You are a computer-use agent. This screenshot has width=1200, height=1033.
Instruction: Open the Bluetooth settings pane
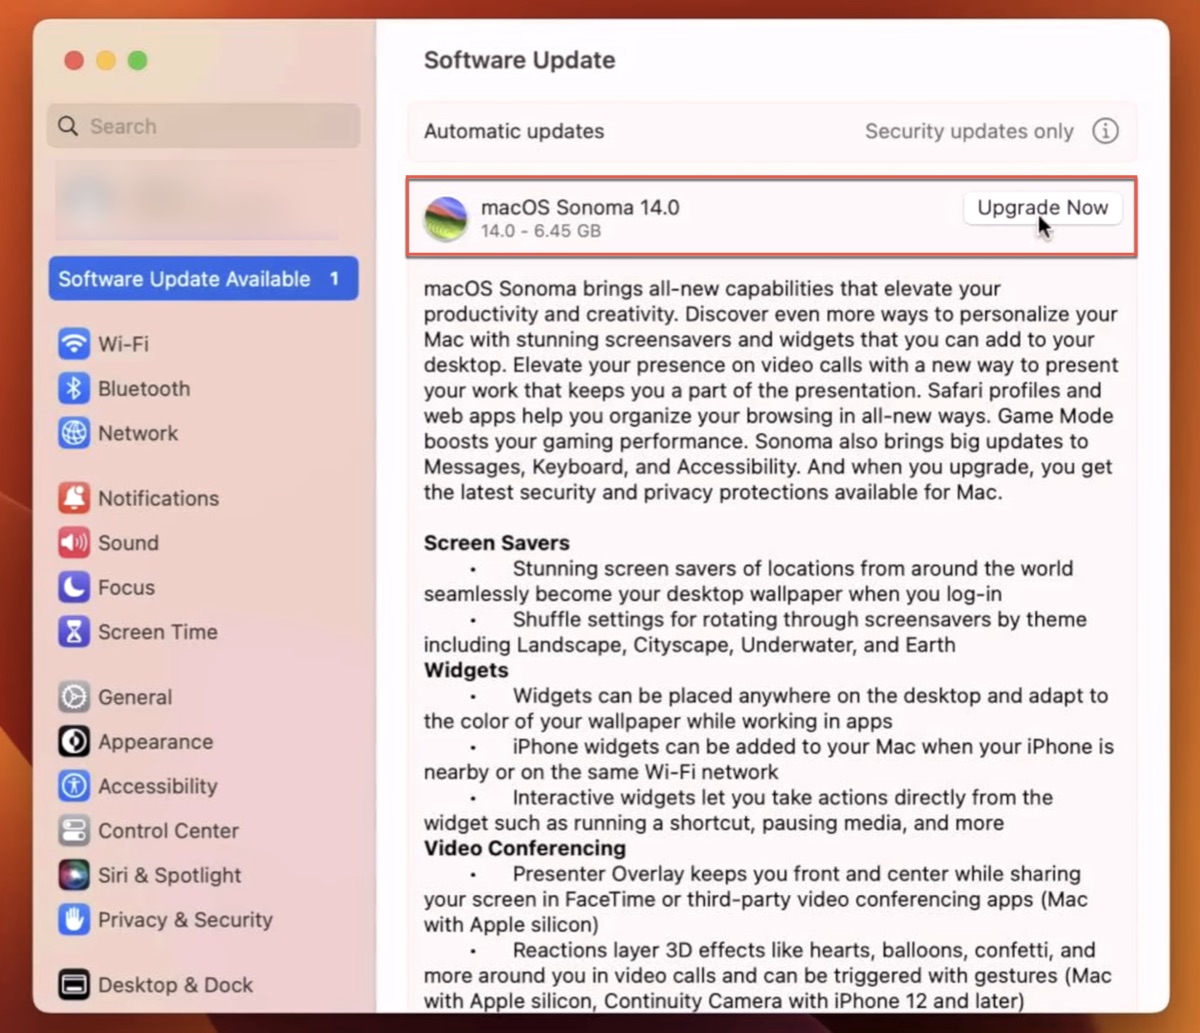[x=203, y=389]
